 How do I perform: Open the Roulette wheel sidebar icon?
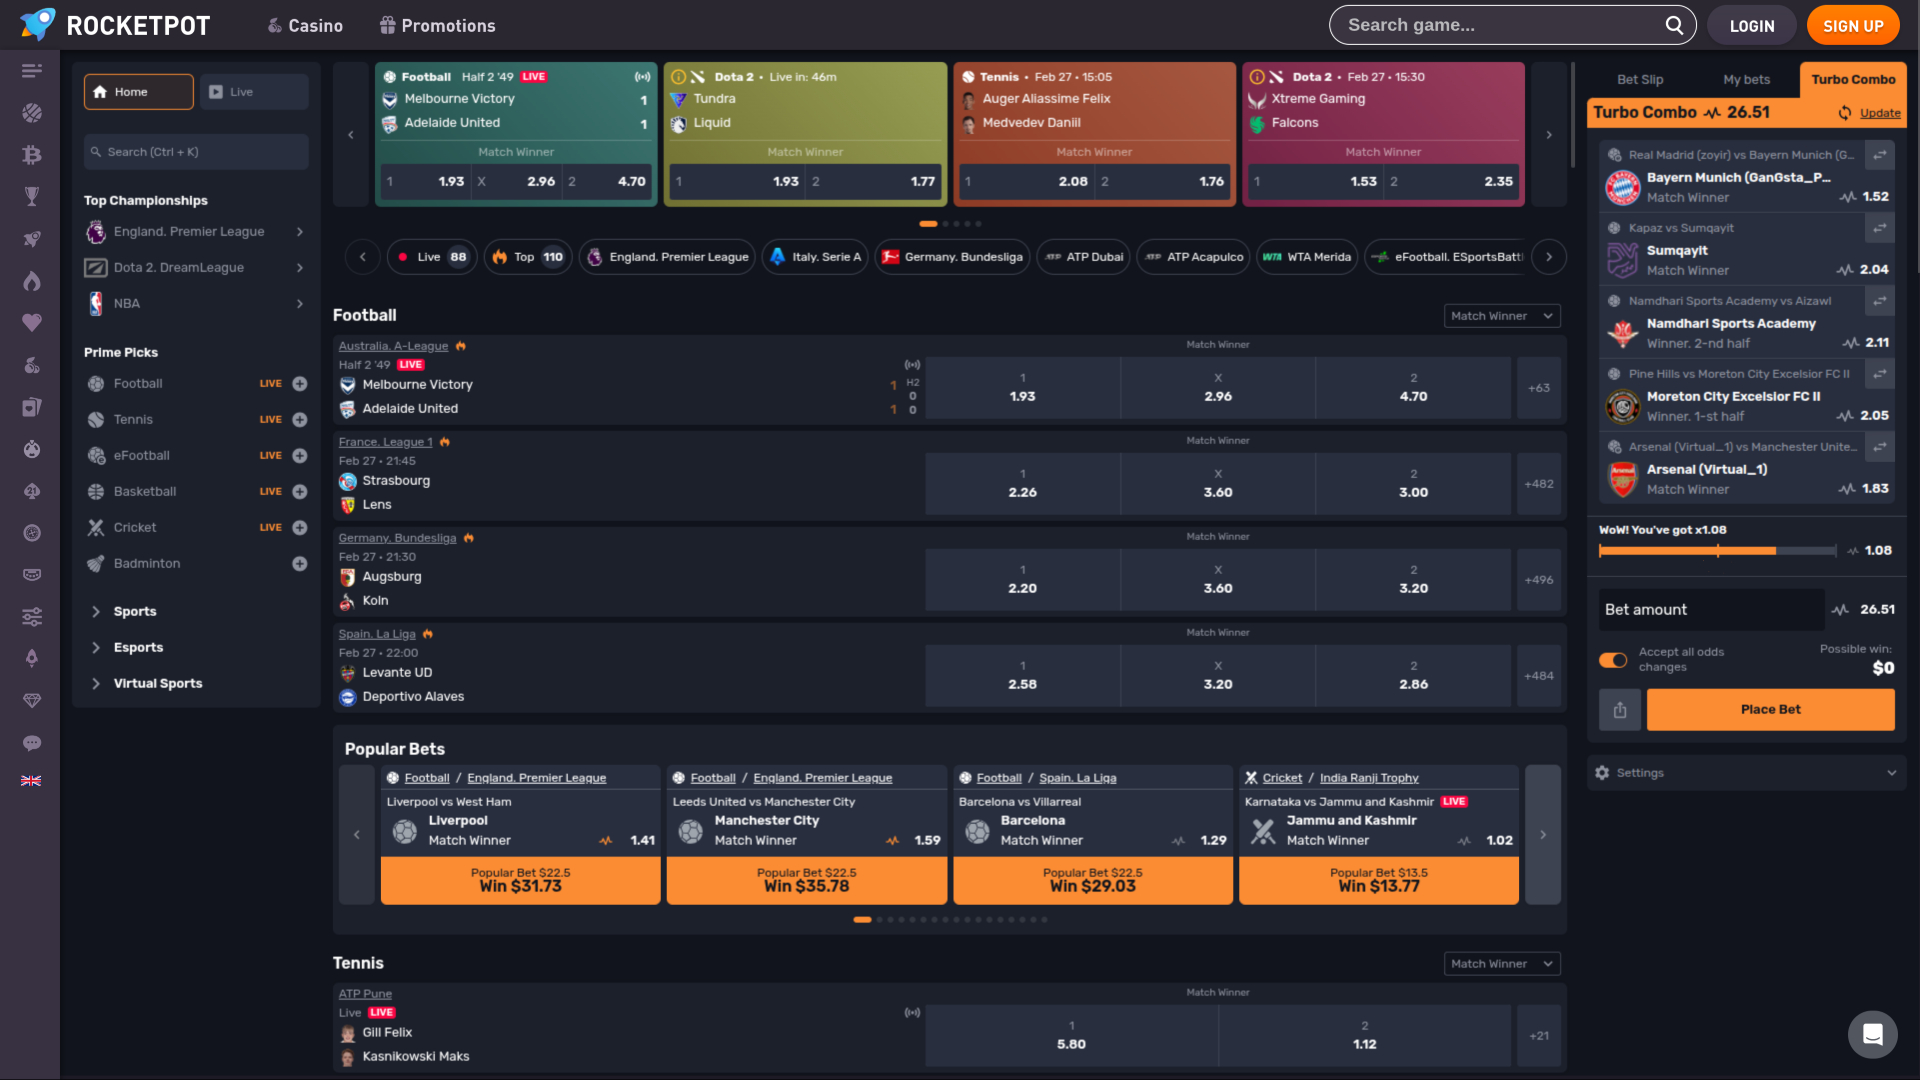(31, 533)
